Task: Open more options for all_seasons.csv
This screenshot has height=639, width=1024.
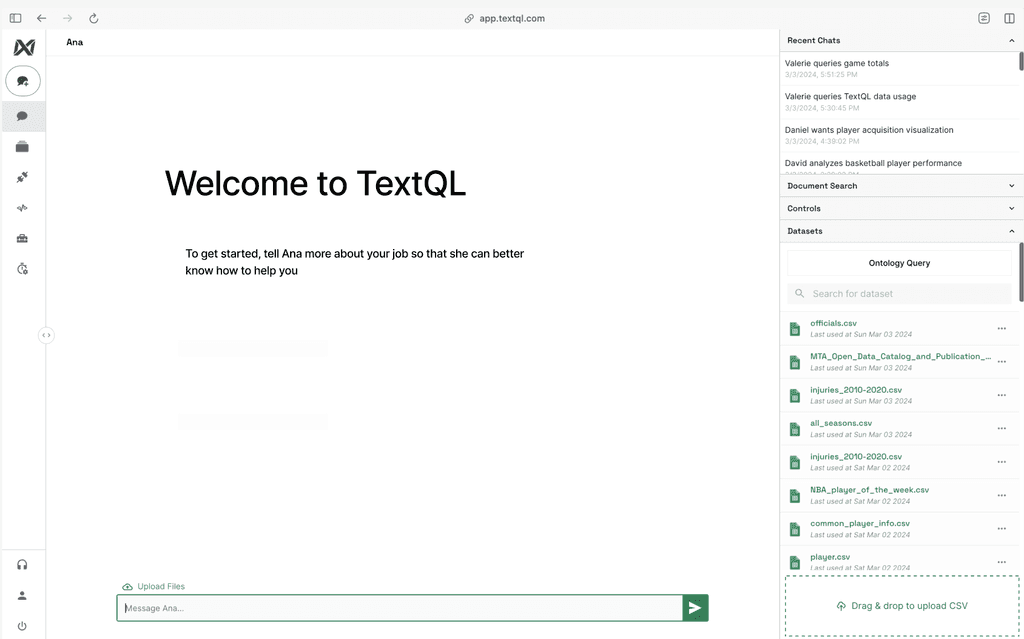Action: 1002,429
